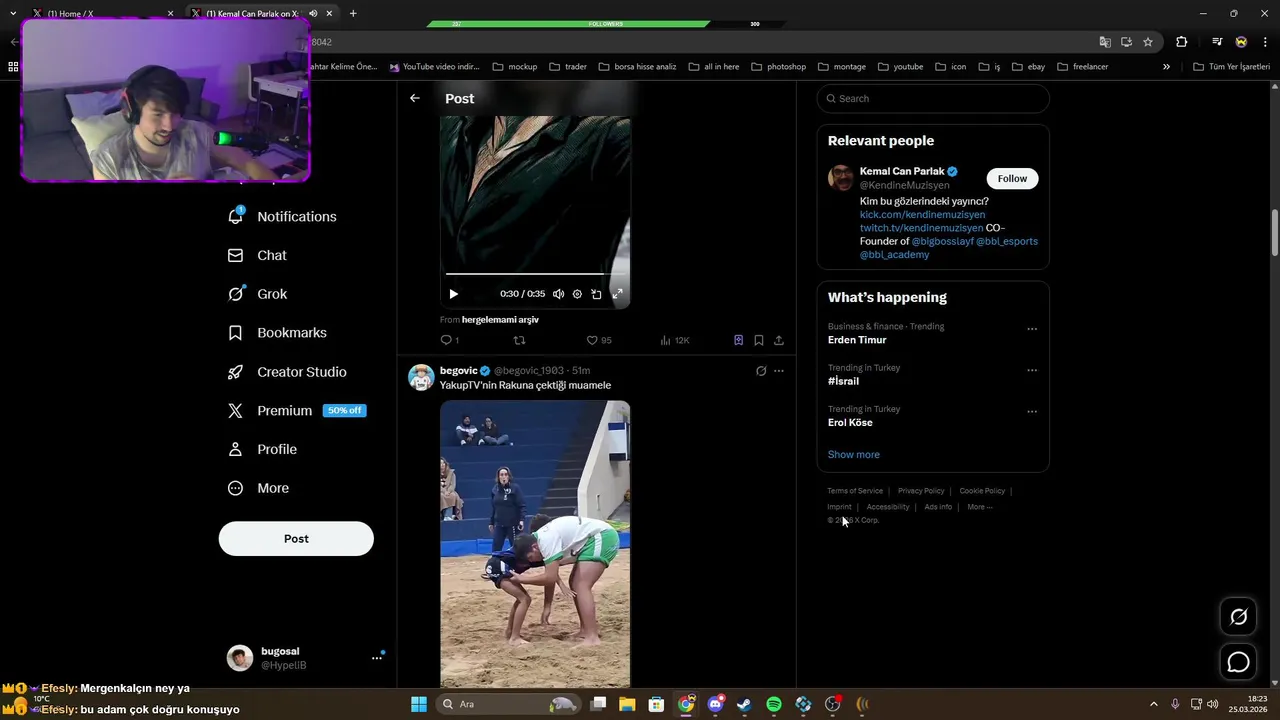Open a new browser tab
The width and height of the screenshot is (1280, 720).
353,14
